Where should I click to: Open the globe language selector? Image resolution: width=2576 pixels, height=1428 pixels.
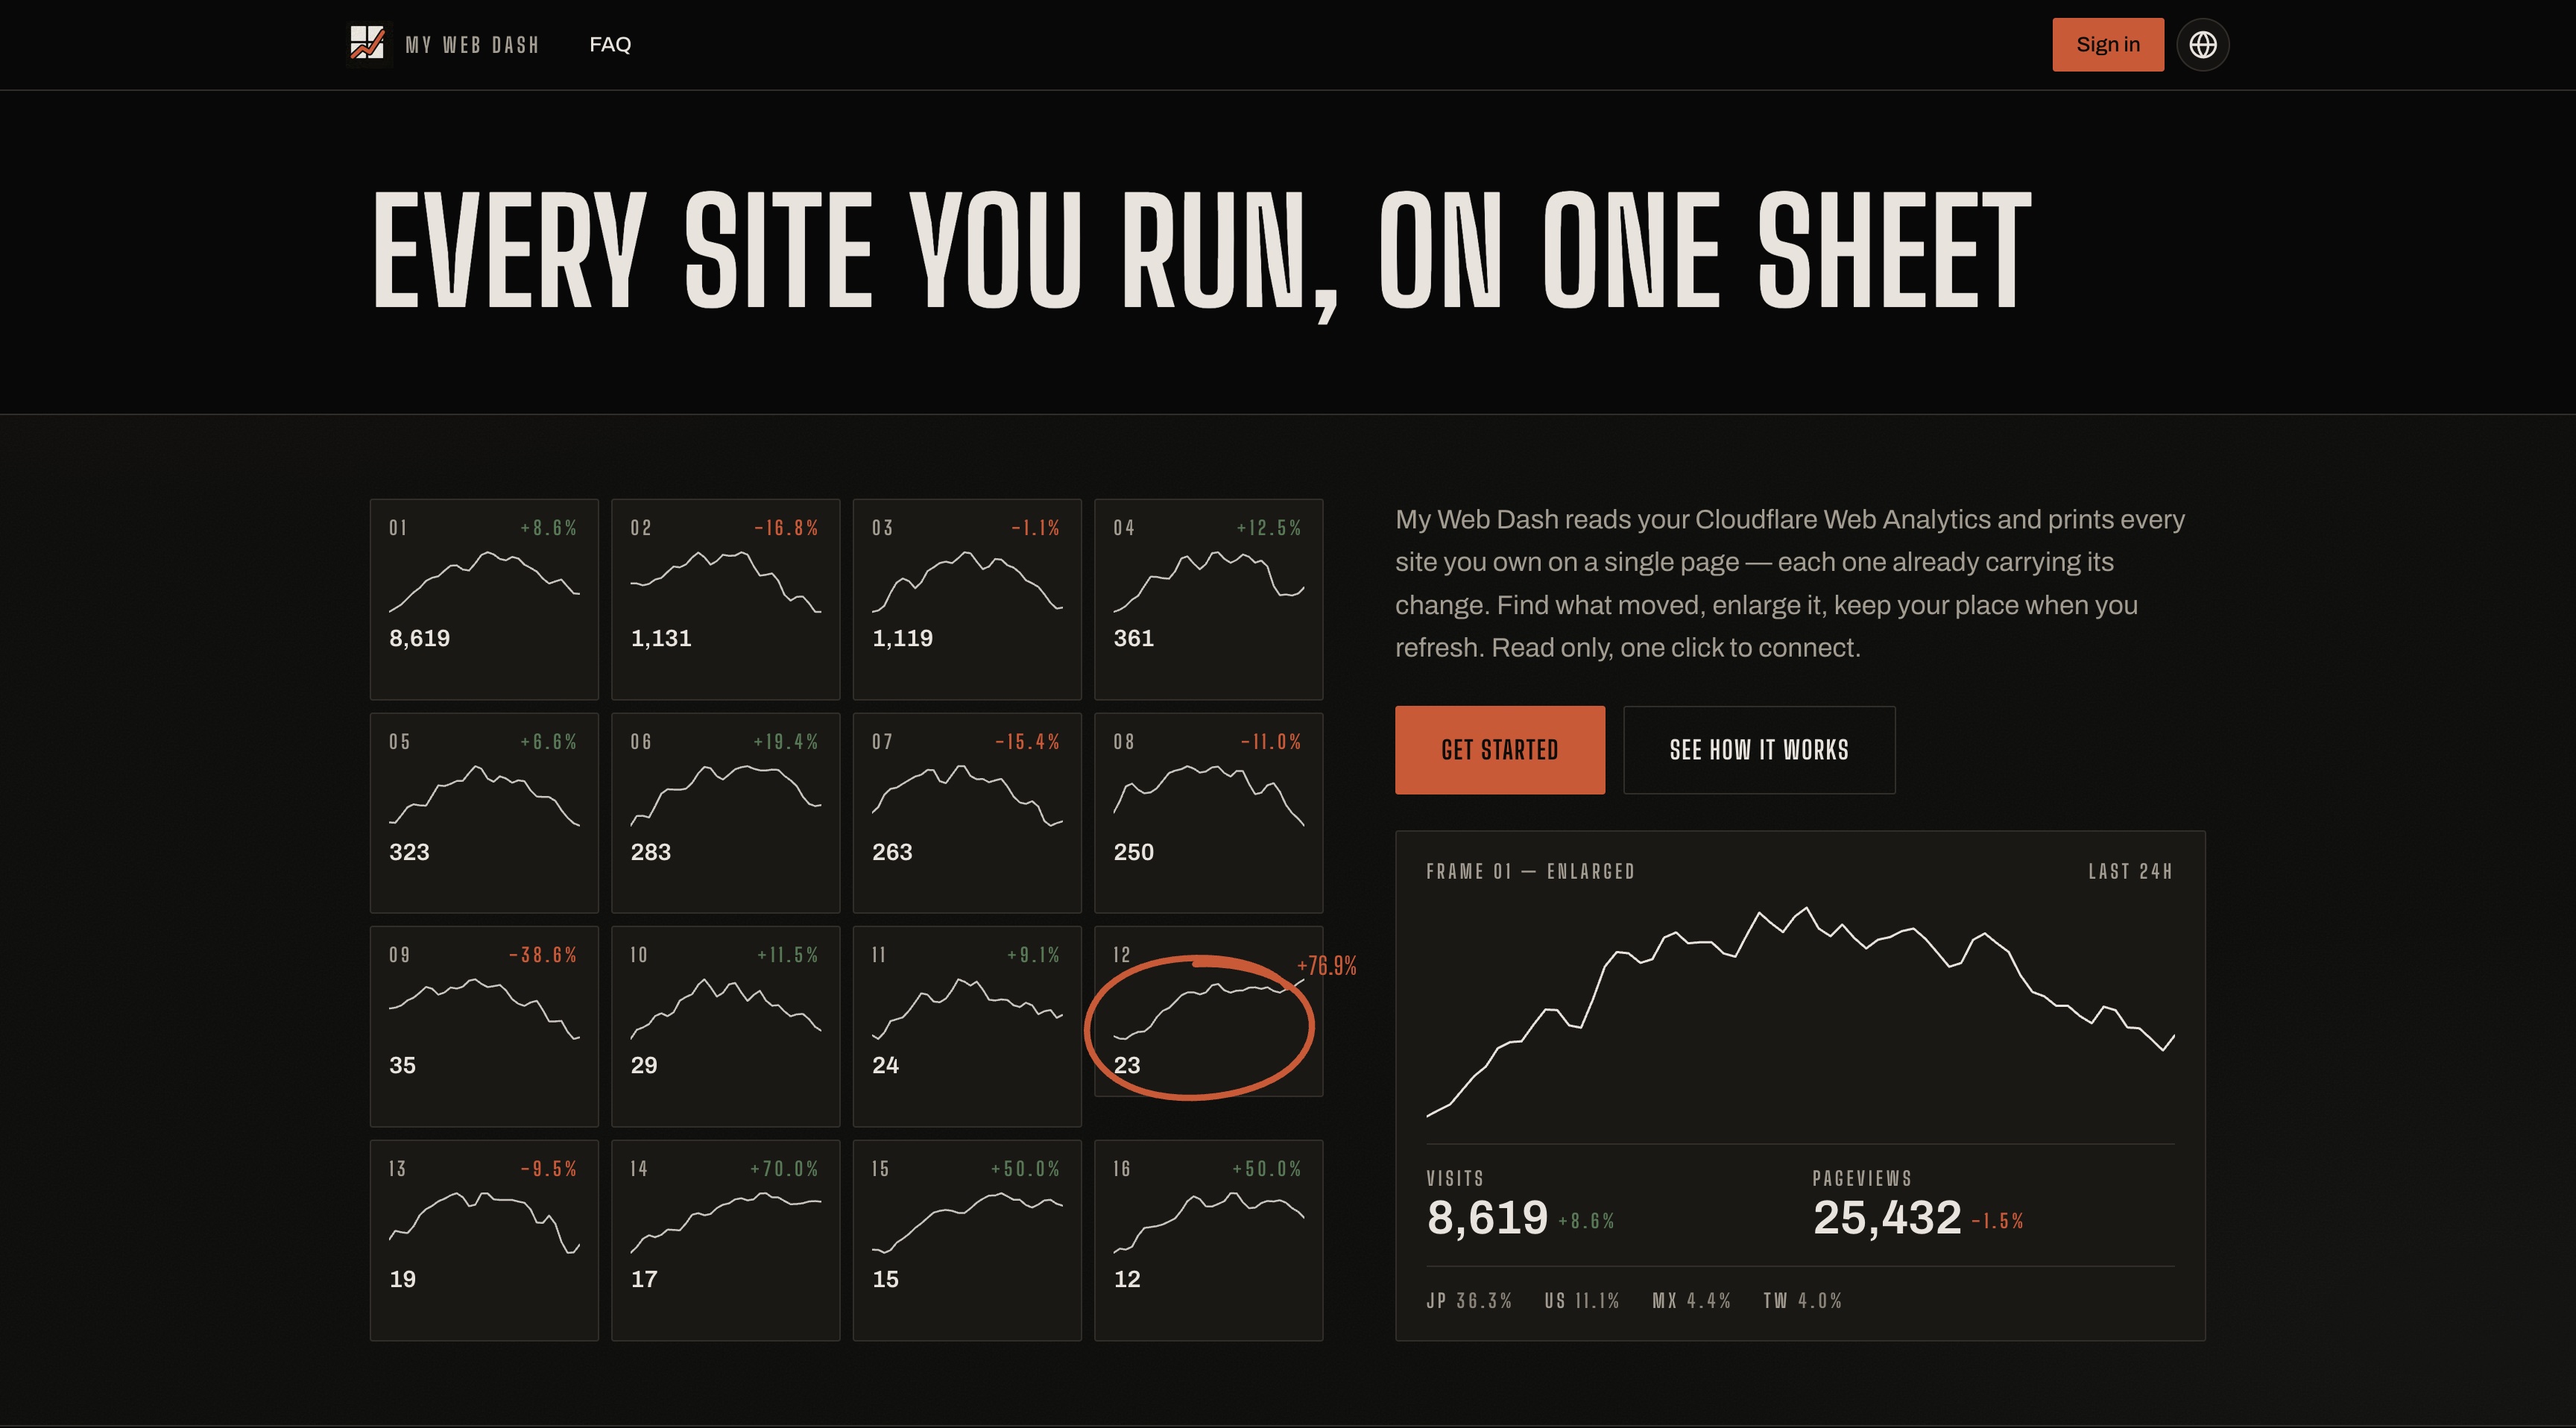2202,44
